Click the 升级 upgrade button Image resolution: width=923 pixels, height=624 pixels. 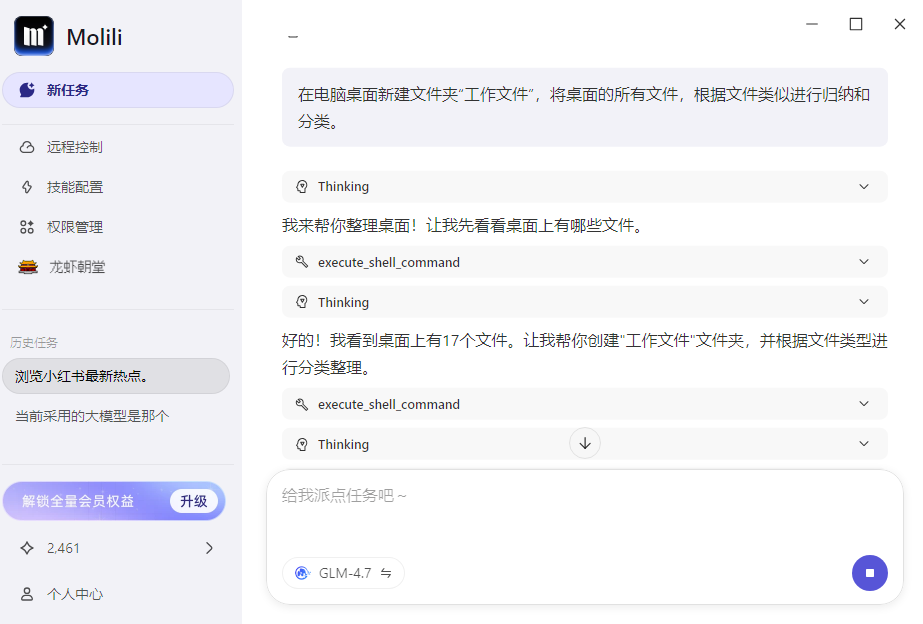pos(194,501)
